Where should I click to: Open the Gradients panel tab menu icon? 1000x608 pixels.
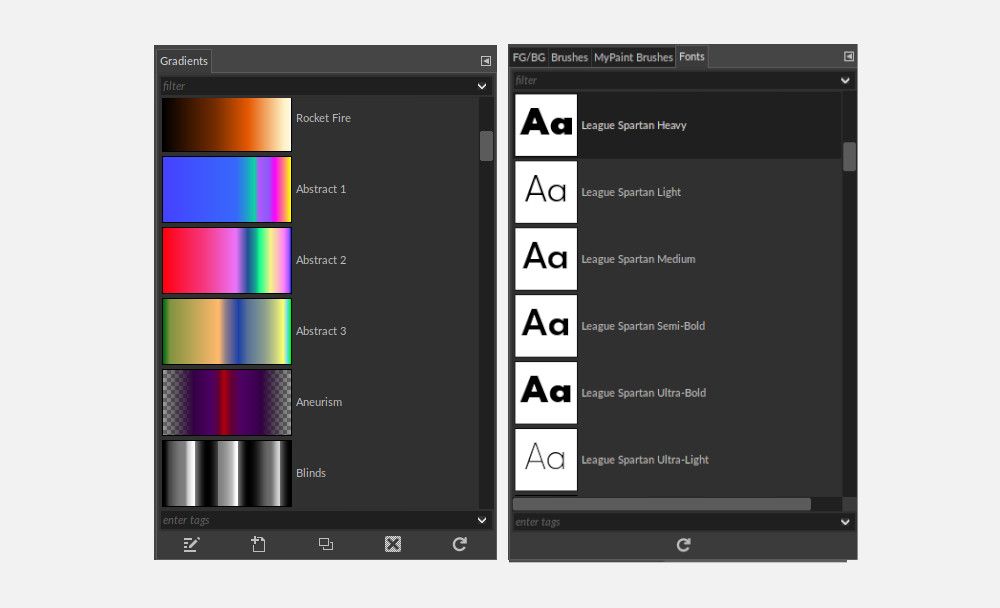[x=486, y=61]
